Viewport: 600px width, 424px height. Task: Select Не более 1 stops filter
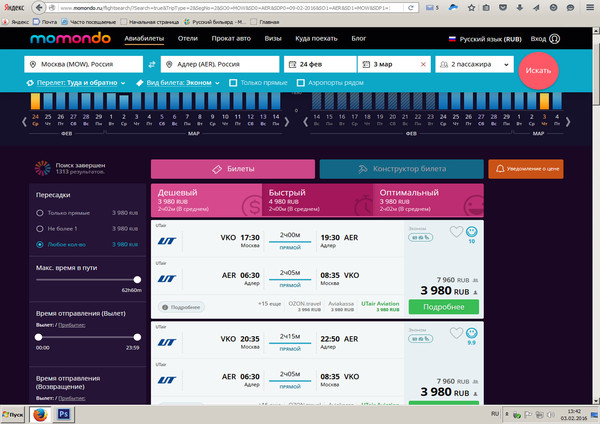coord(40,228)
